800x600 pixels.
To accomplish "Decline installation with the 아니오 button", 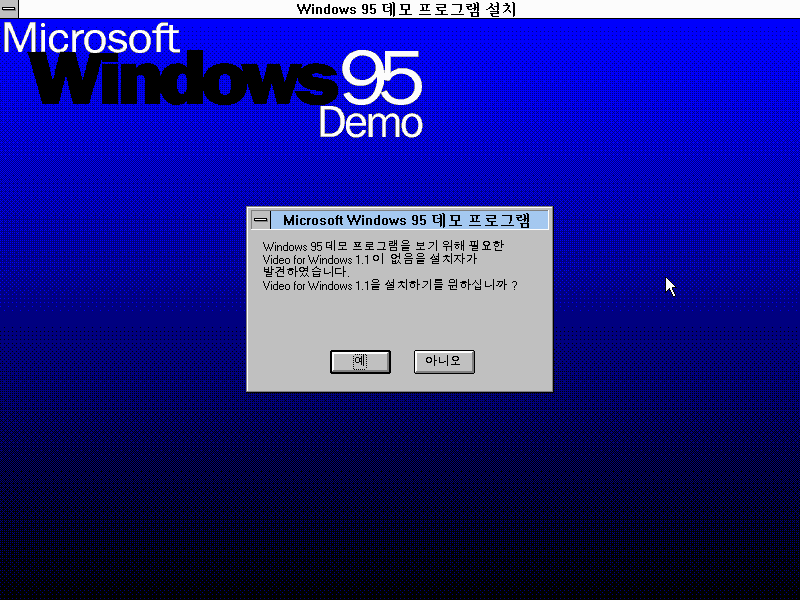I will pos(444,362).
